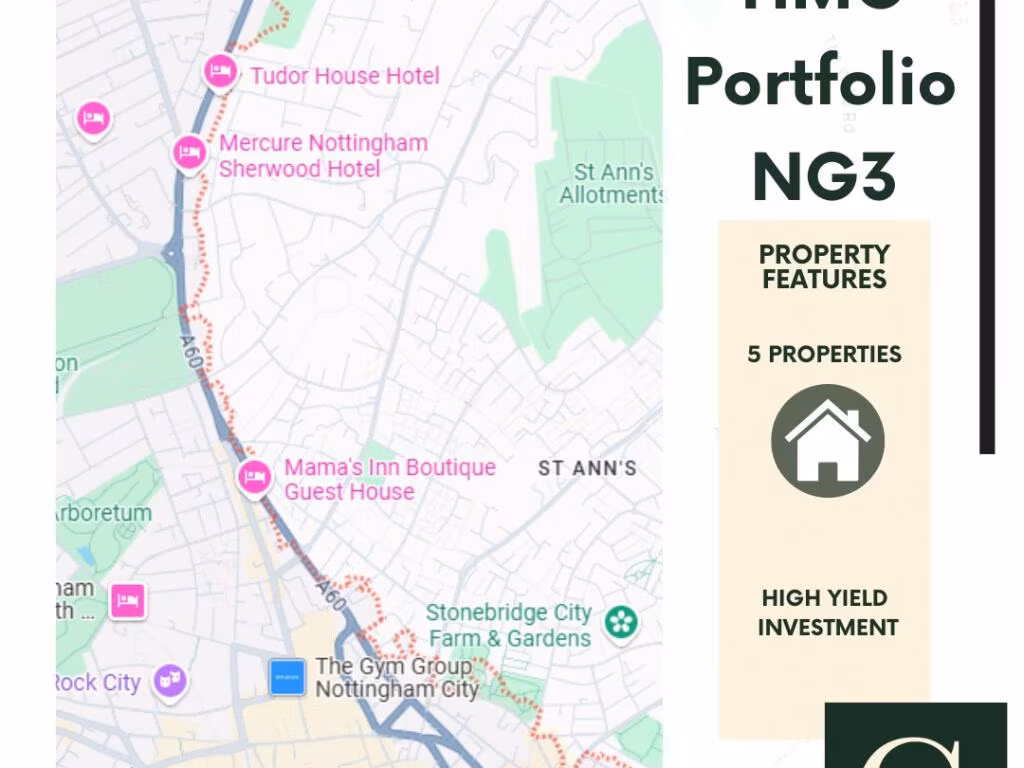
Task: Click Stonebridge City Farm & Gardens text
Action: tap(509, 625)
